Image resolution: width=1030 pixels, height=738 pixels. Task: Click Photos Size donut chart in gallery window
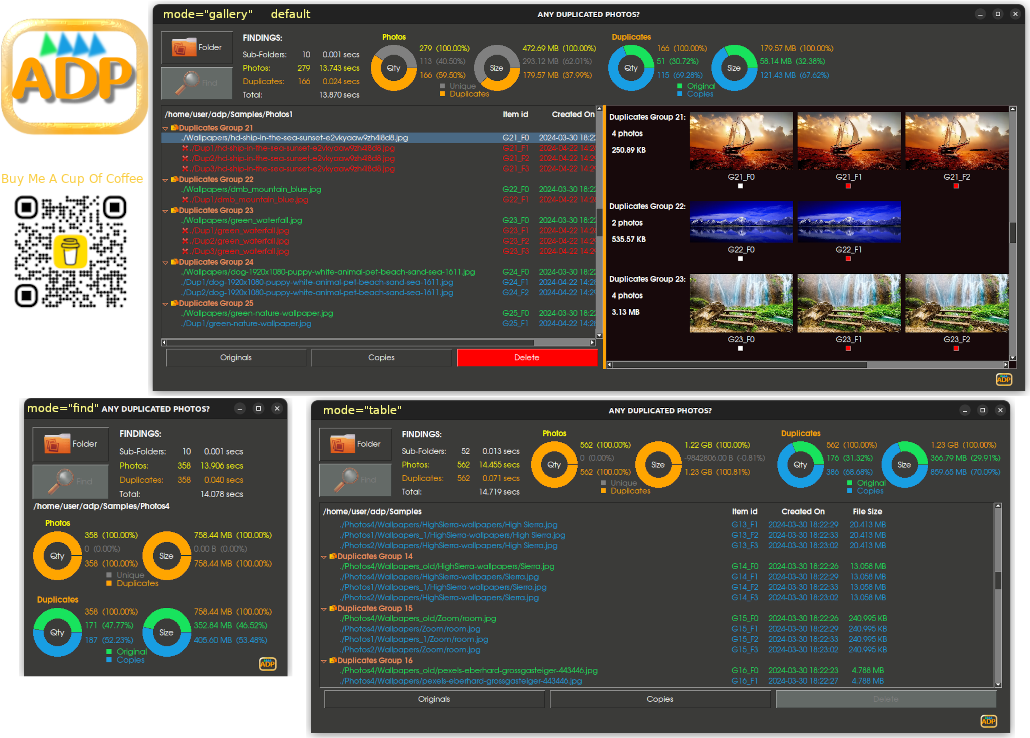tap(497, 68)
